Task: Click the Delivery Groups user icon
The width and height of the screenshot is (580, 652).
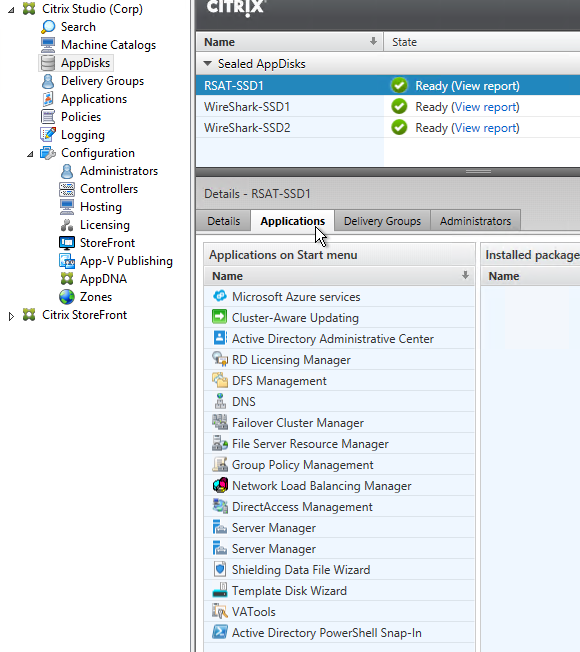Action: (x=48, y=81)
